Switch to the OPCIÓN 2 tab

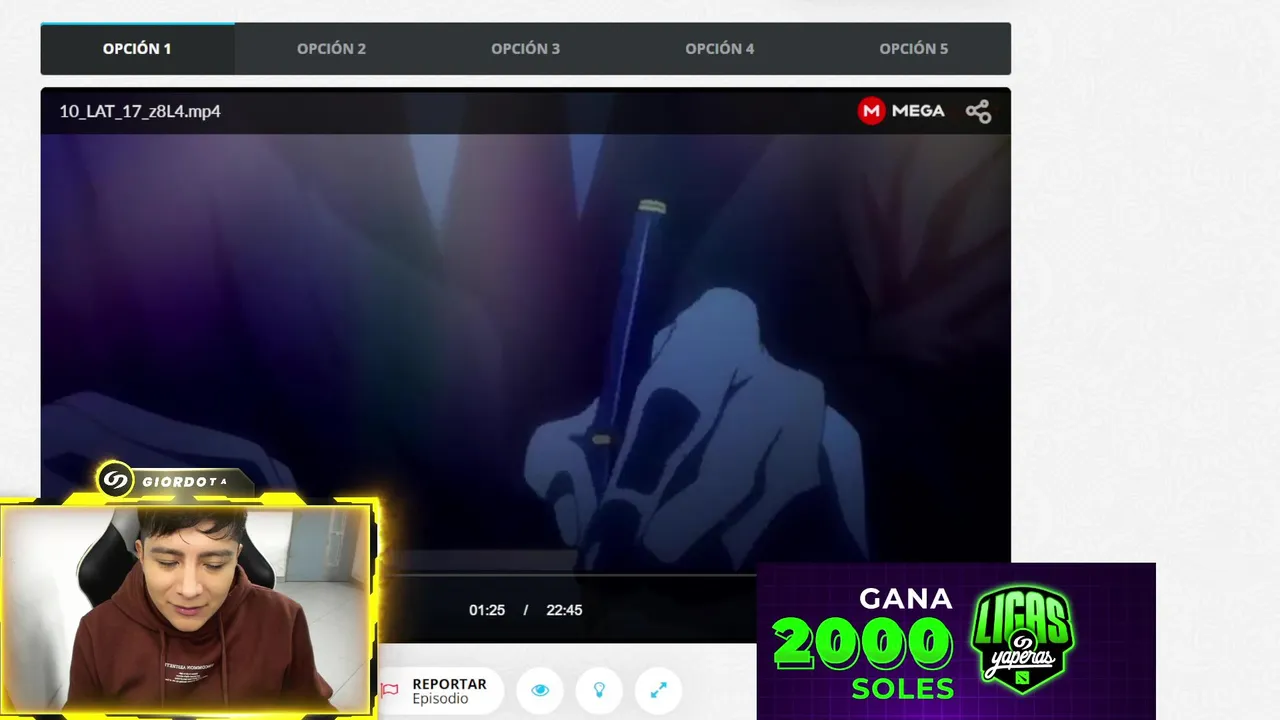tap(331, 48)
